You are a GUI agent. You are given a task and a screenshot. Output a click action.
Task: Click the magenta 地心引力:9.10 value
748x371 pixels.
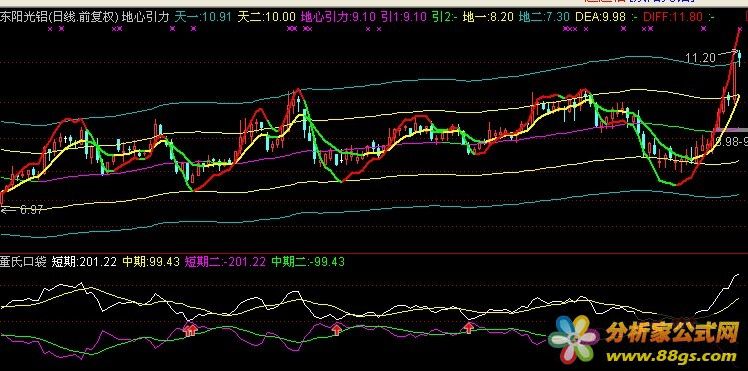tap(339, 18)
